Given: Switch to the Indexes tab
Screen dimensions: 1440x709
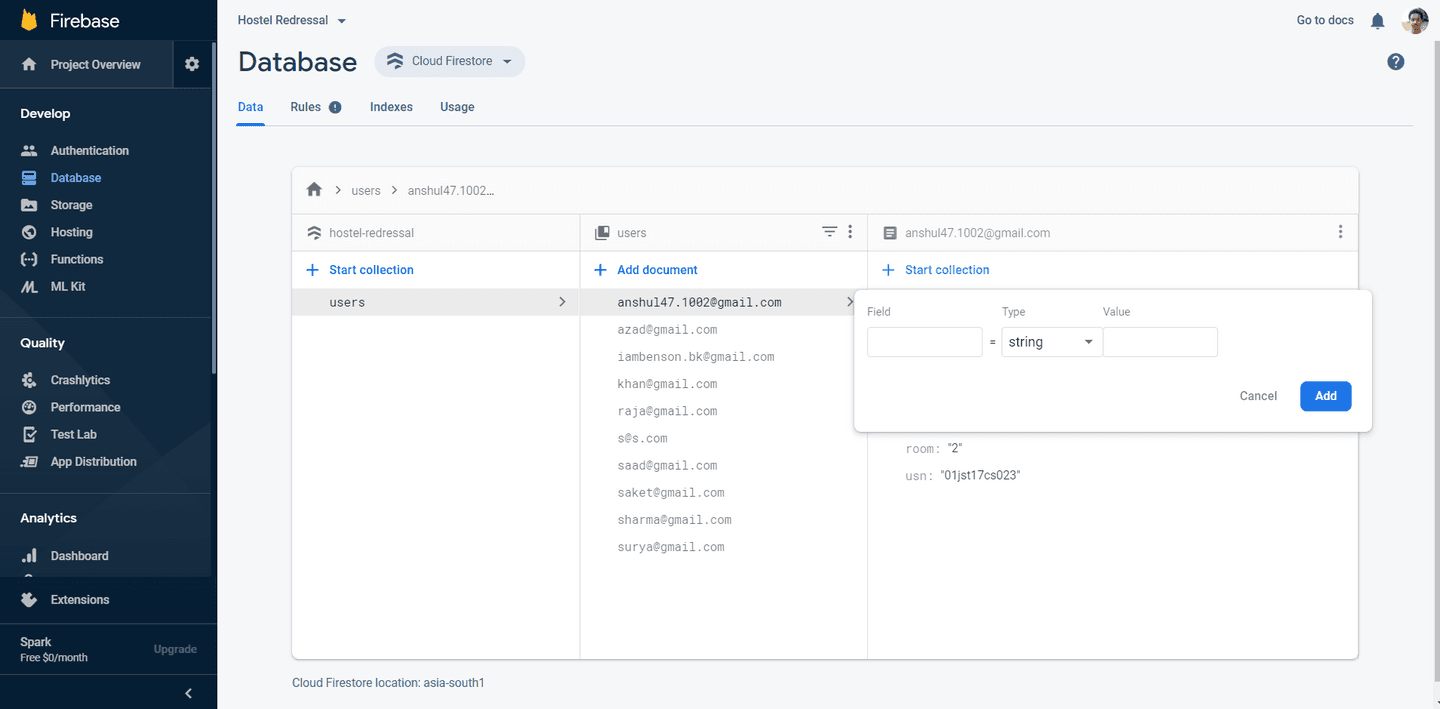Looking at the screenshot, I should pos(391,107).
